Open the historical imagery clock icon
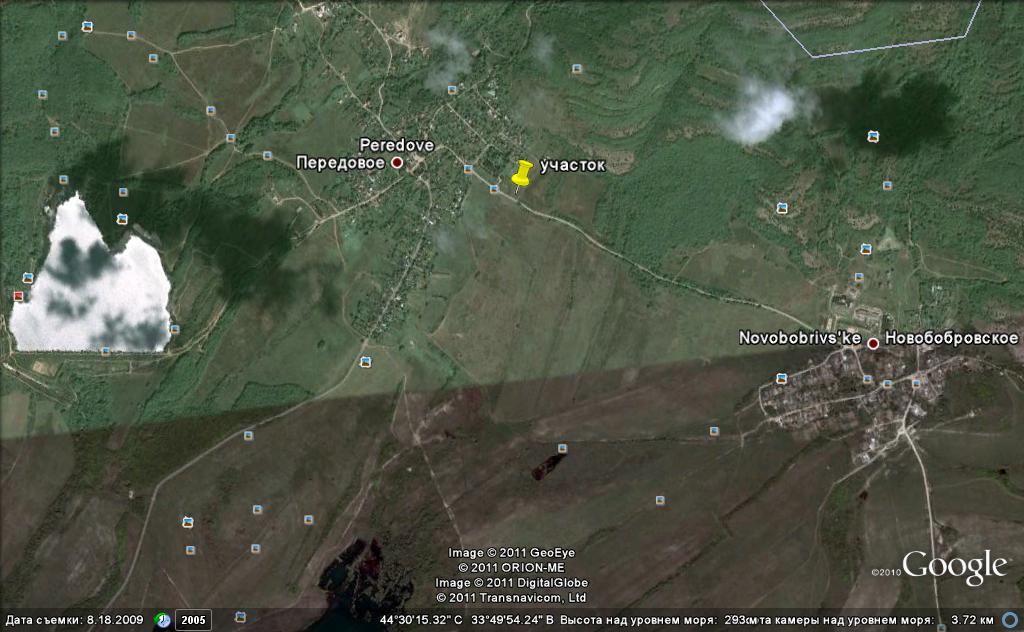Screen dimensions: 1024x632 coord(162,620)
